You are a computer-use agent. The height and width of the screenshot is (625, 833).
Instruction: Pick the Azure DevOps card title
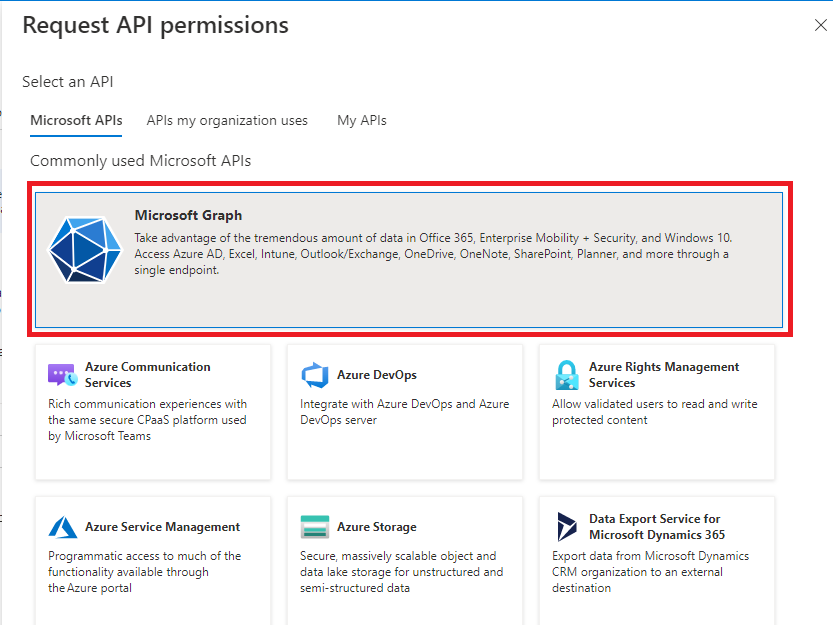click(377, 375)
